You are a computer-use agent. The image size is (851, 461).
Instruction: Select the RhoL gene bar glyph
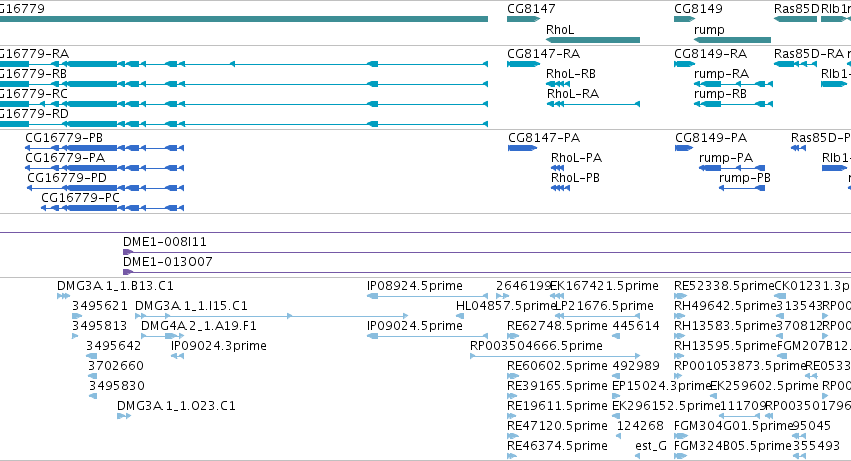[x=593, y=40]
